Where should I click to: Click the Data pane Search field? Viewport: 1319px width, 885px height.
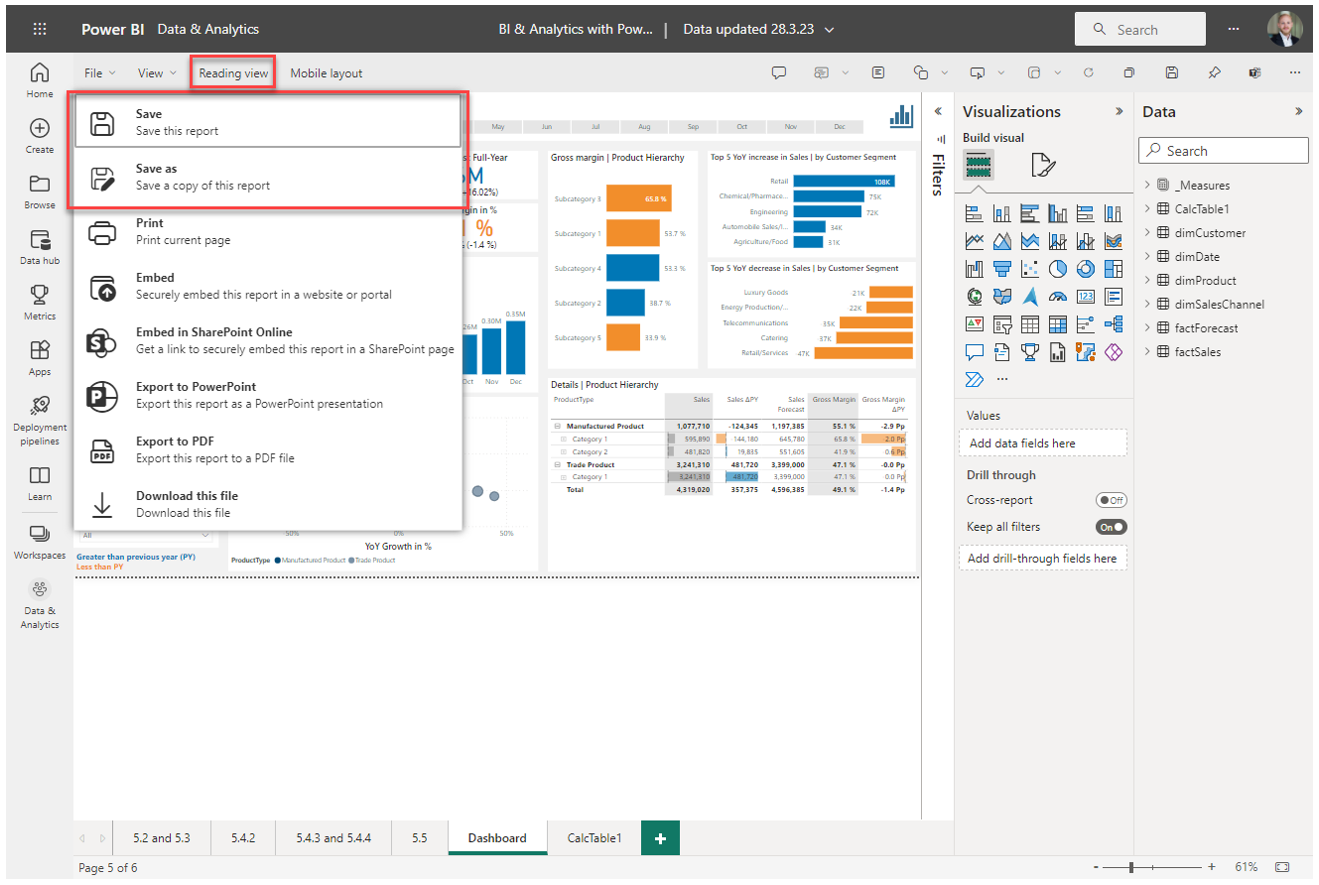click(x=1223, y=151)
